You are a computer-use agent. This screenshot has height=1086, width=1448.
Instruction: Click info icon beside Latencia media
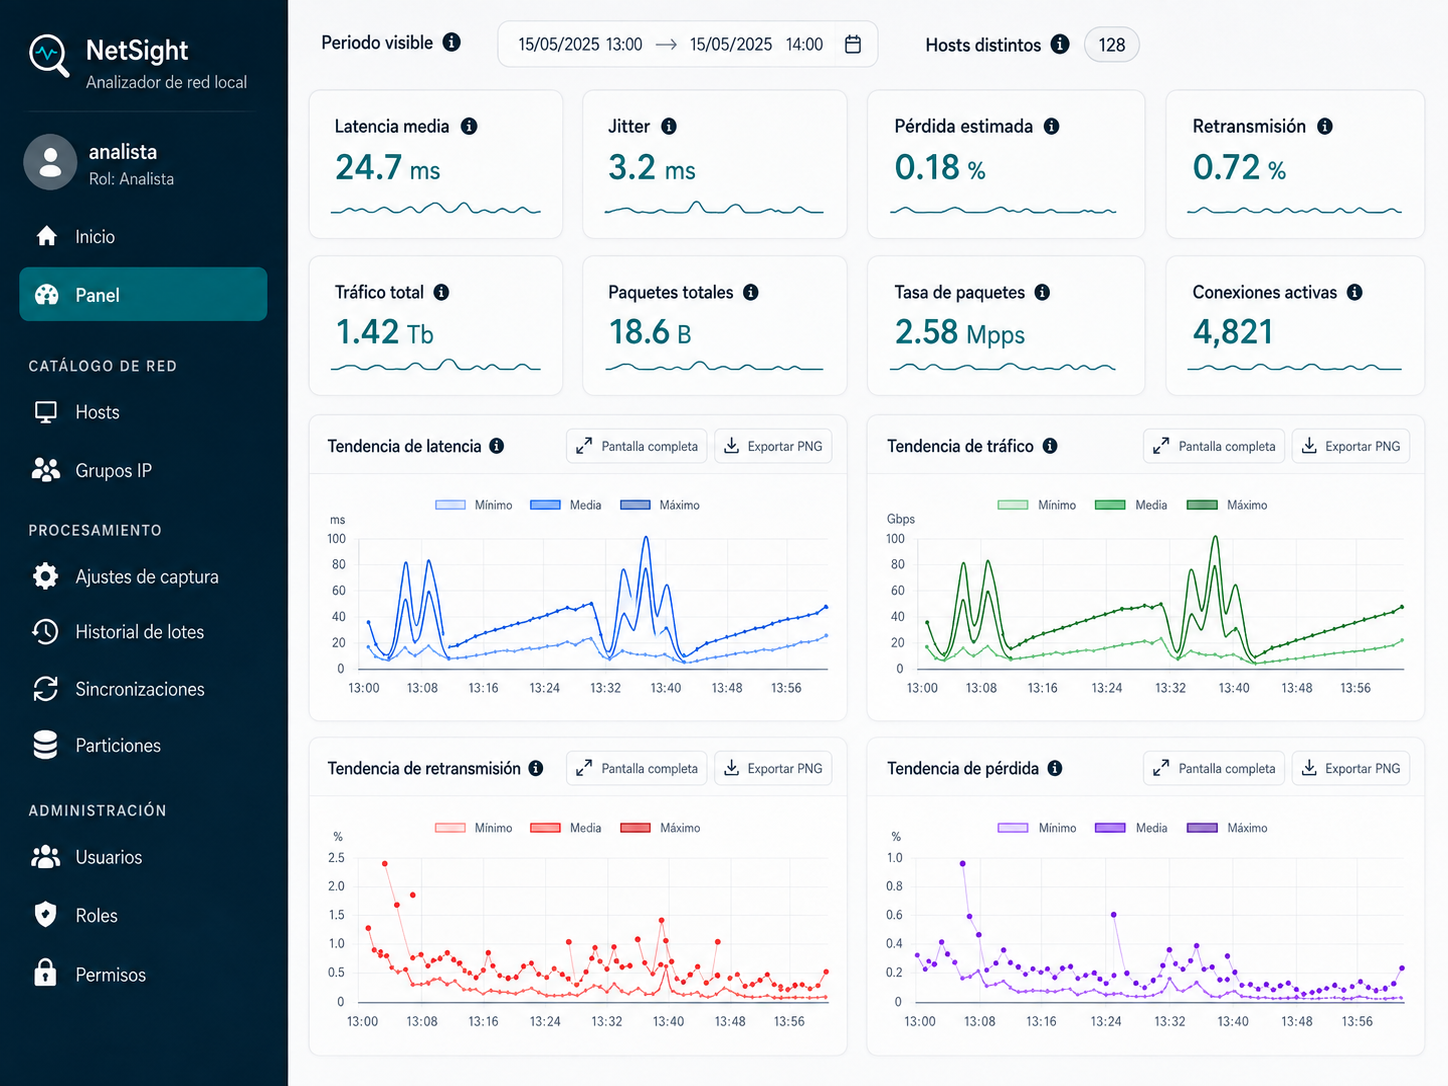[469, 126]
